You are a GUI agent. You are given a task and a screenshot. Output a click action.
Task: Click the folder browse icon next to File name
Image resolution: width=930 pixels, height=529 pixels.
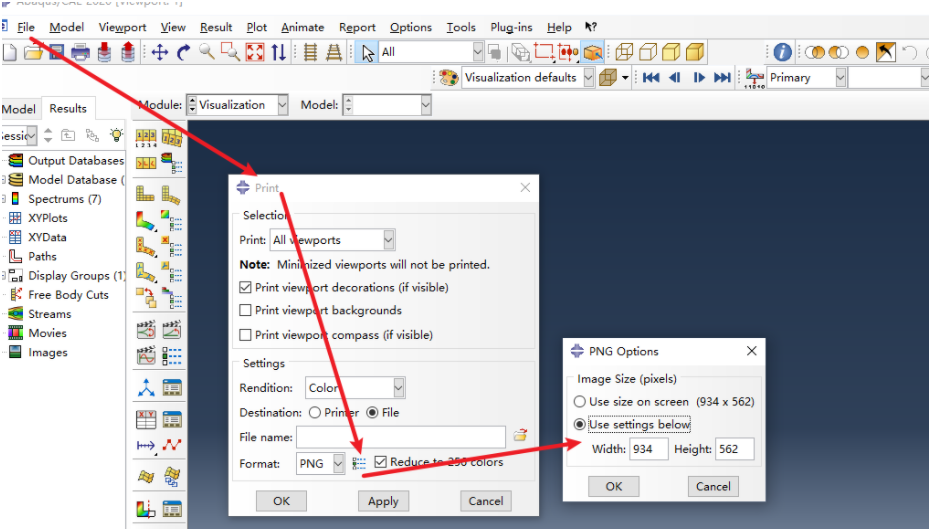(520, 436)
